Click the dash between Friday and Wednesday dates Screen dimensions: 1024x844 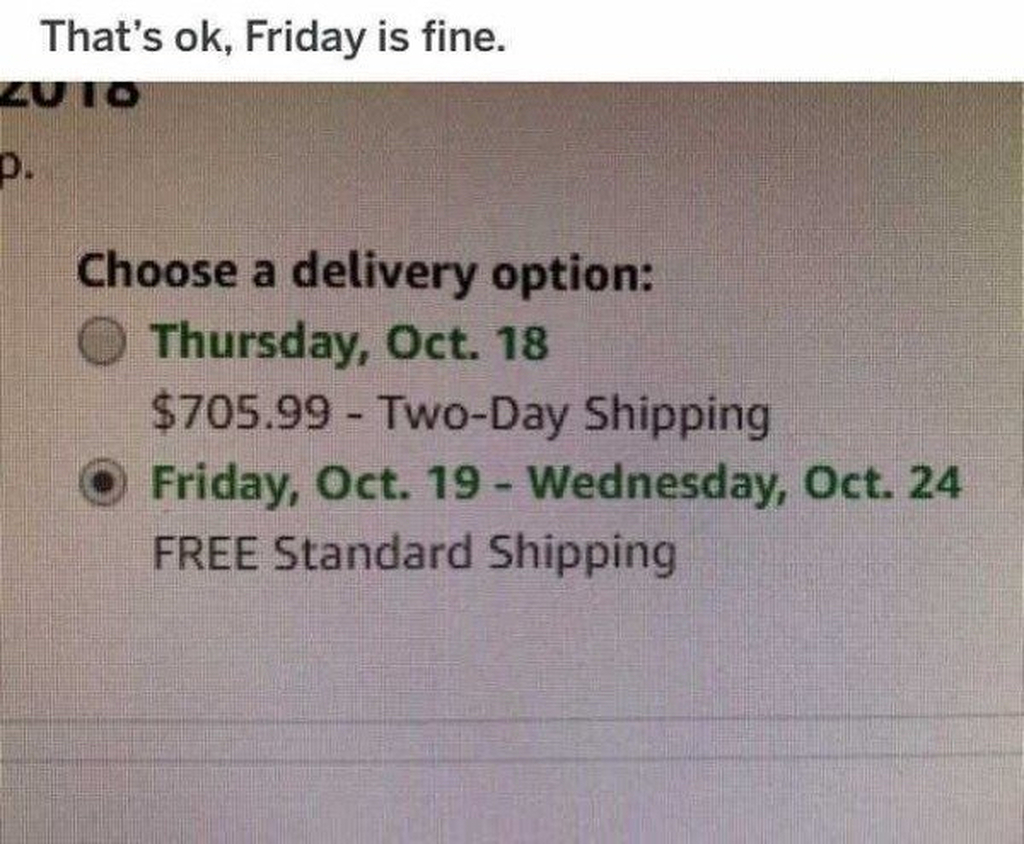coord(511,486)
